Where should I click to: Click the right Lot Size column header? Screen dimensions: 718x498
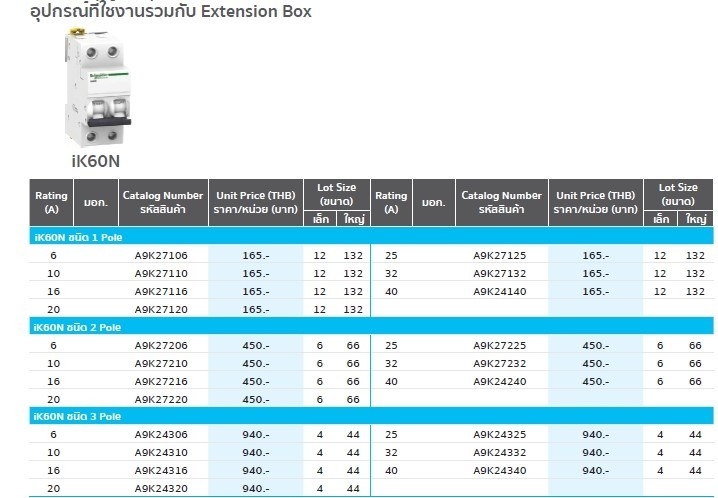click(x=678, y=195)
